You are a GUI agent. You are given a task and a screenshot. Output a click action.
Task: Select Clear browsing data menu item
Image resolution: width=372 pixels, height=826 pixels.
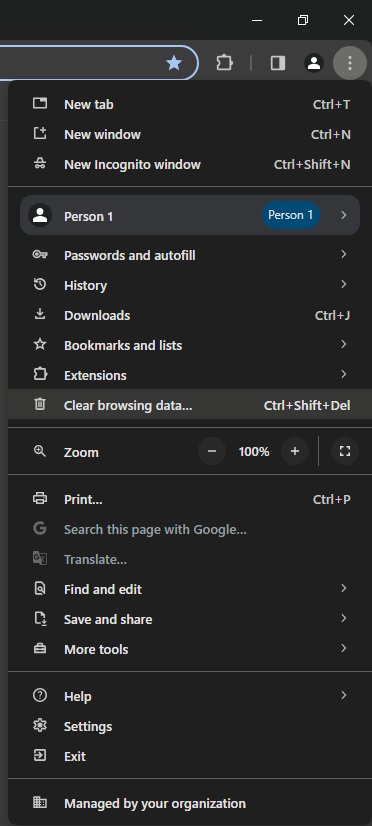click(x=190, y=405)
